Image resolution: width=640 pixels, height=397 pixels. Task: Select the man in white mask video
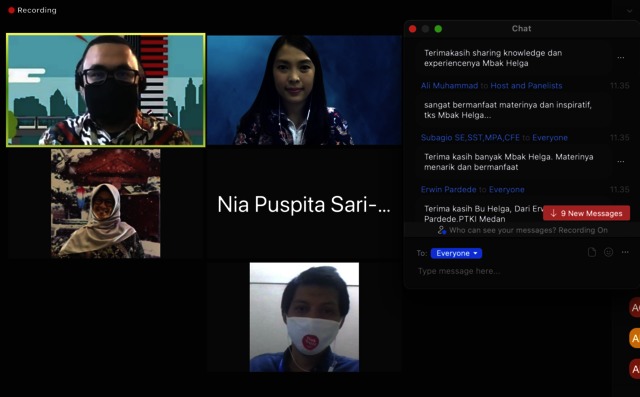(x=304, y=317)
